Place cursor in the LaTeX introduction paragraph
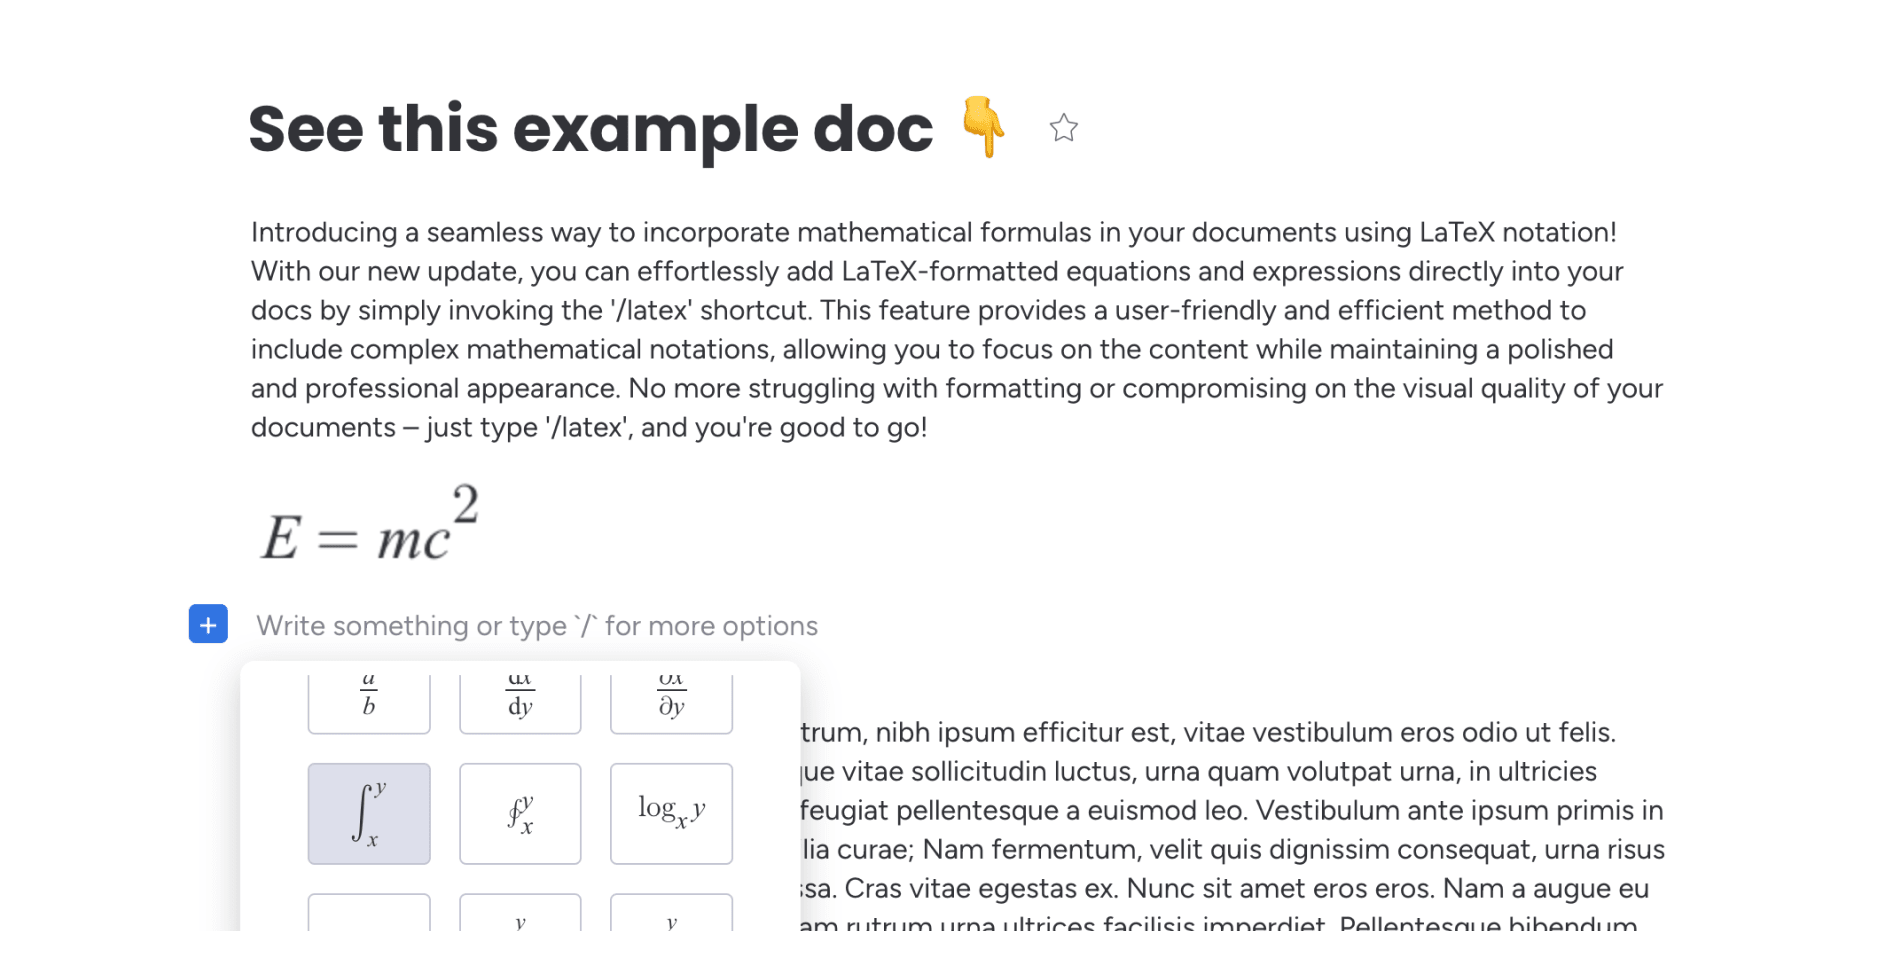Screen dimensions: 1900x960 (957, 330)
